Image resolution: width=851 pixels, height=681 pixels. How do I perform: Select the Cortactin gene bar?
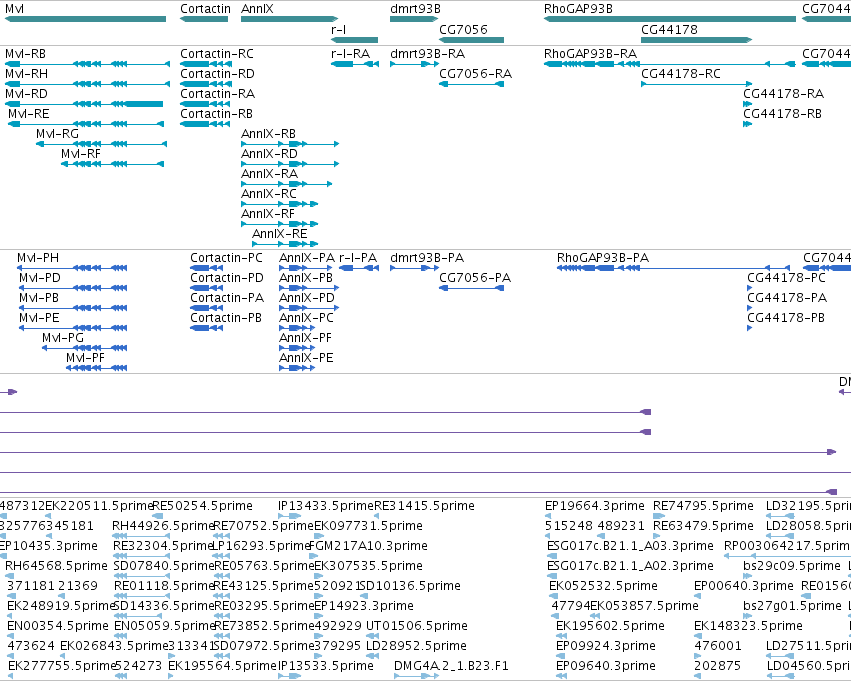(x=204, y=19)
